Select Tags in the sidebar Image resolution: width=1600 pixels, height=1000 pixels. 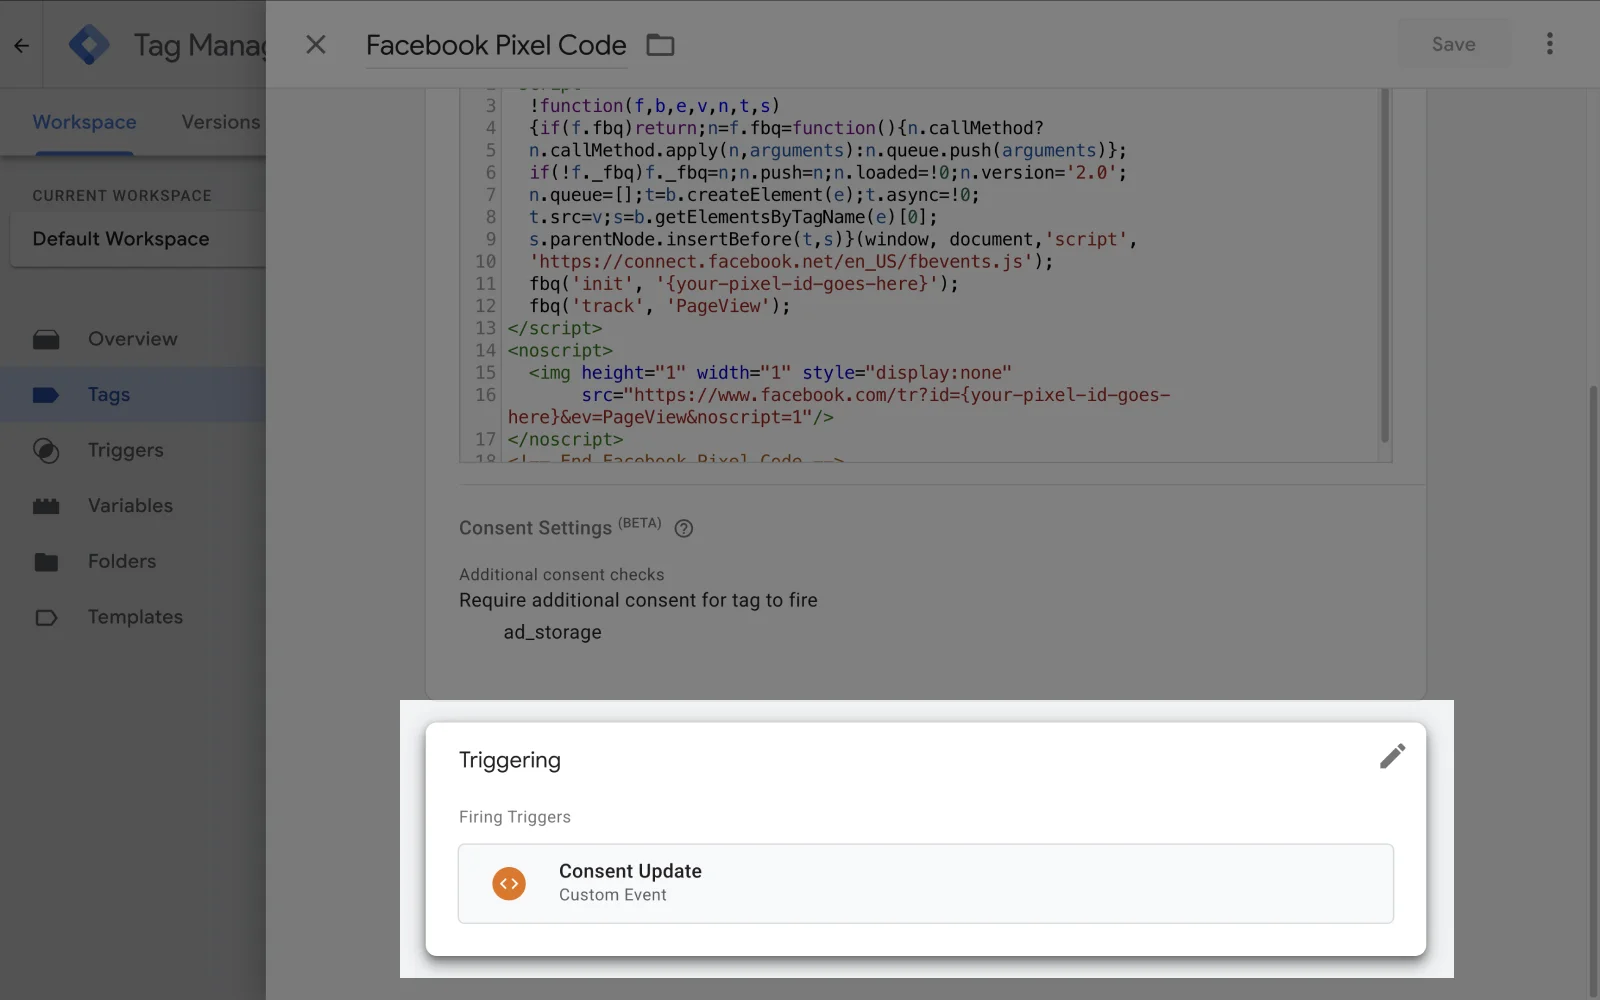point(109,395)
